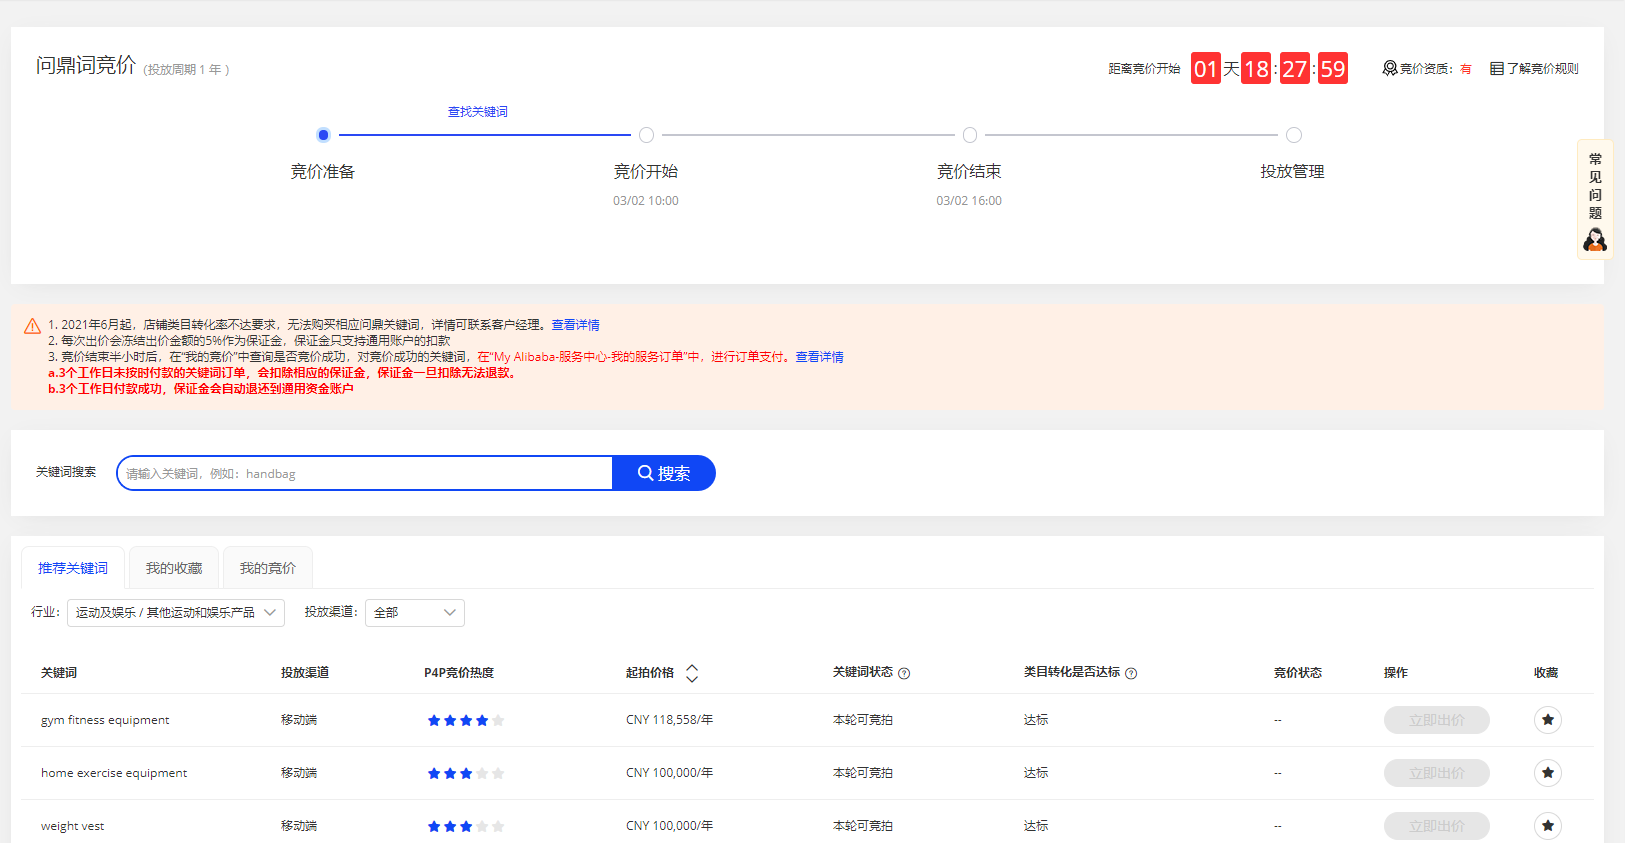Click the favorite star for gym fitness equipment
1625x843 pixels.
click(1547, 720)
